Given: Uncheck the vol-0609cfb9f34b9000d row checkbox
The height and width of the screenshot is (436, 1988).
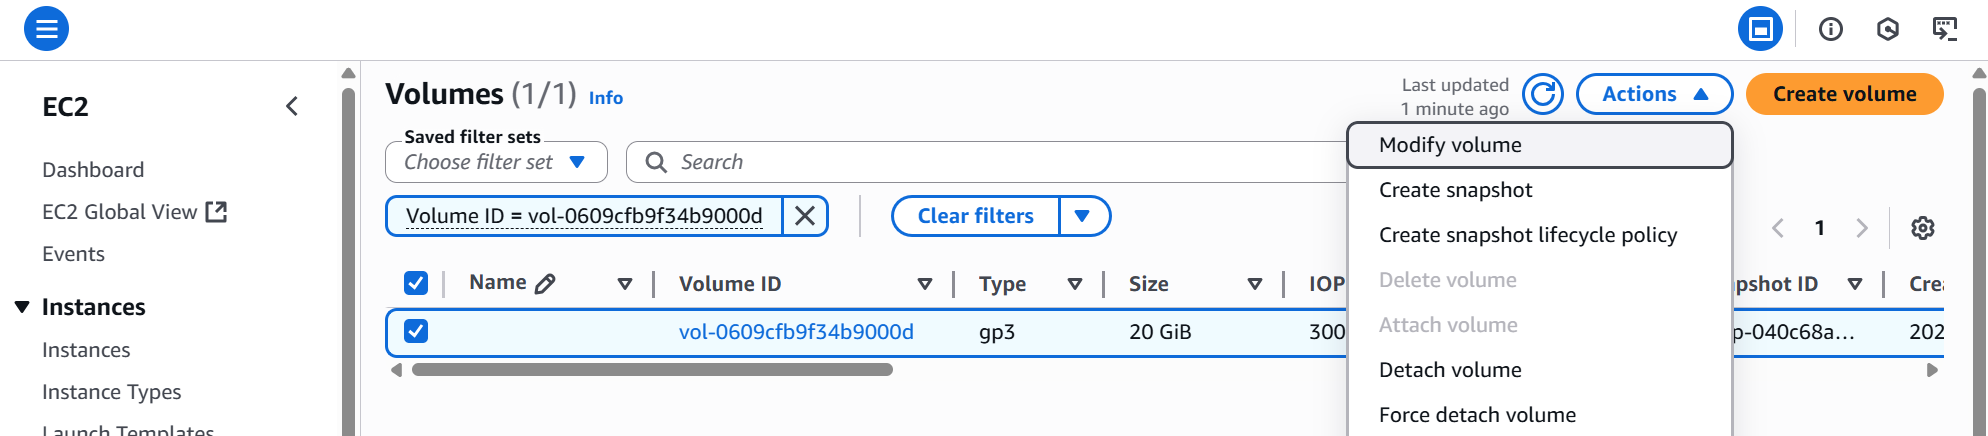Looking at the screenshot, I should coord(416,331).
